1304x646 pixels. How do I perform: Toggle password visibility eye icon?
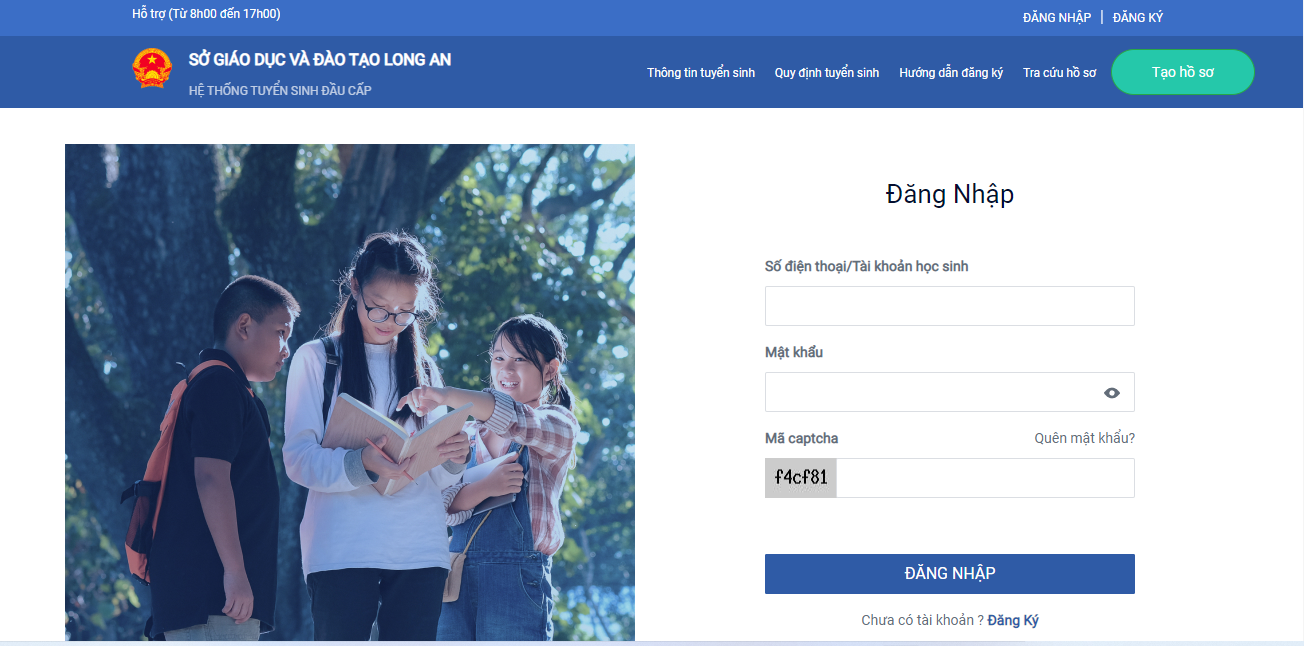[1112, 393]
